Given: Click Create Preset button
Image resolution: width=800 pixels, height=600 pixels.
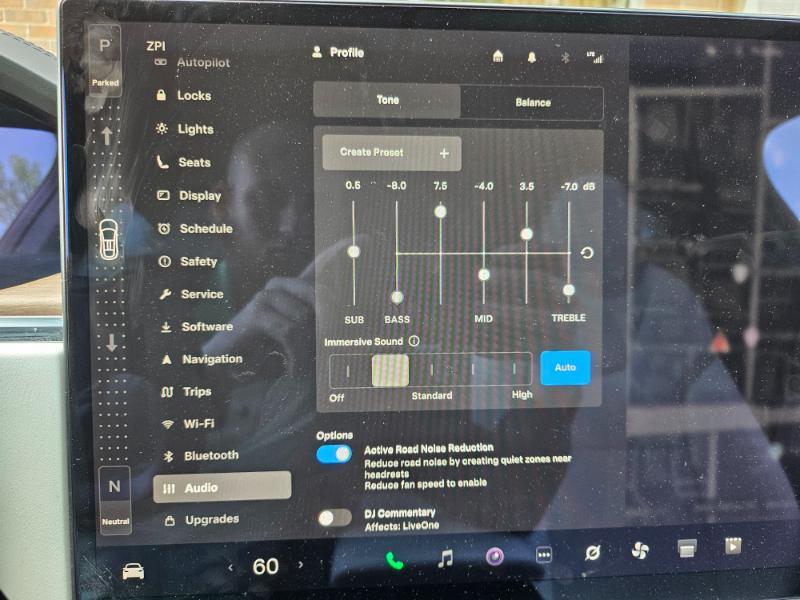Looking at the screenshot, I should (392, 153).
